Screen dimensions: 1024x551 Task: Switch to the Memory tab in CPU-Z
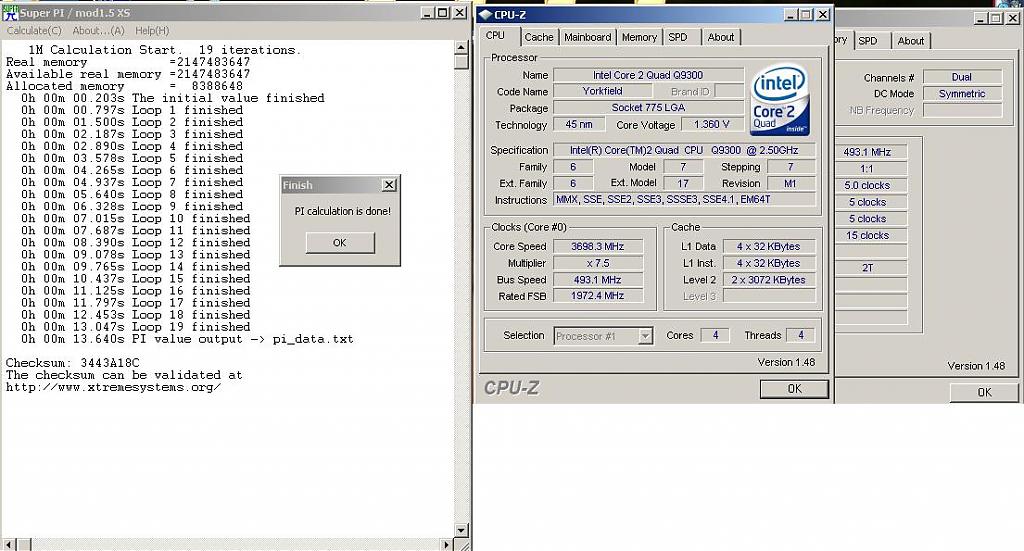click(x=639, y=37)
